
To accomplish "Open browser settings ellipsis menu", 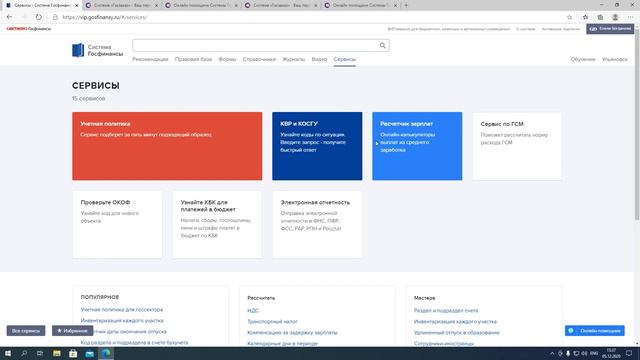I will 631,17.
